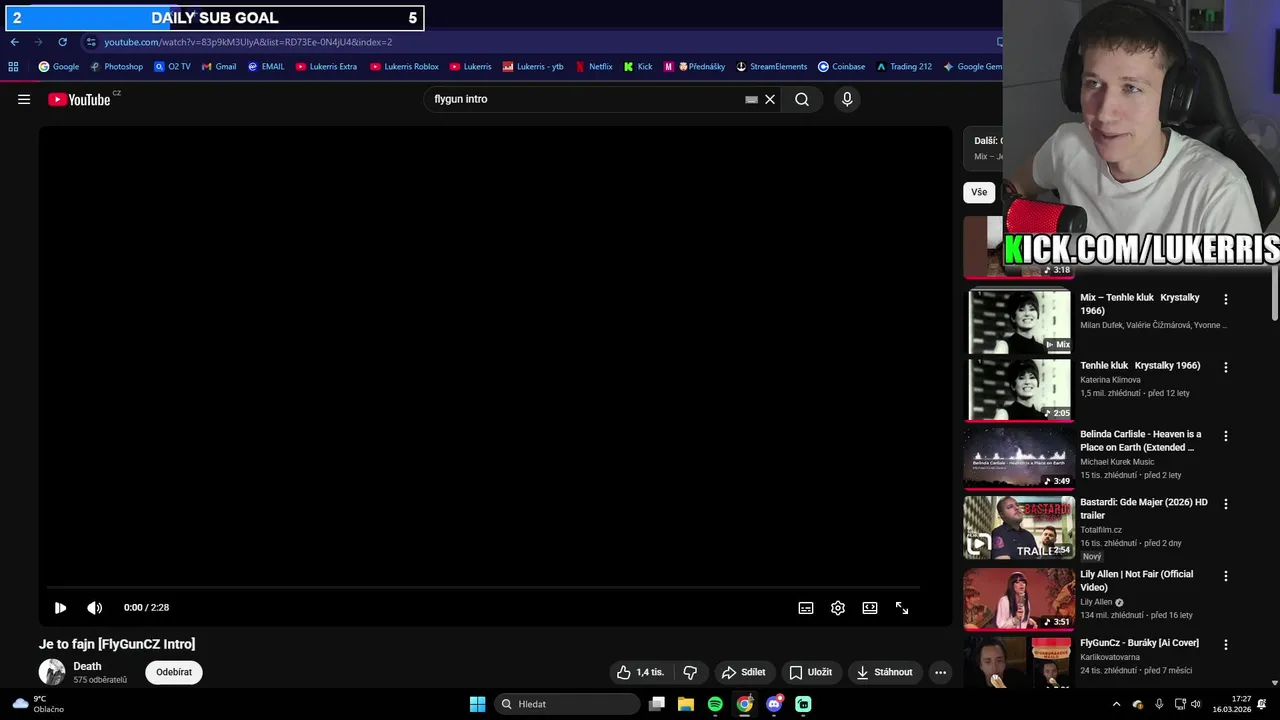Dislike the video
Screen dimensions: 1280x720
(x=690, y=672)
